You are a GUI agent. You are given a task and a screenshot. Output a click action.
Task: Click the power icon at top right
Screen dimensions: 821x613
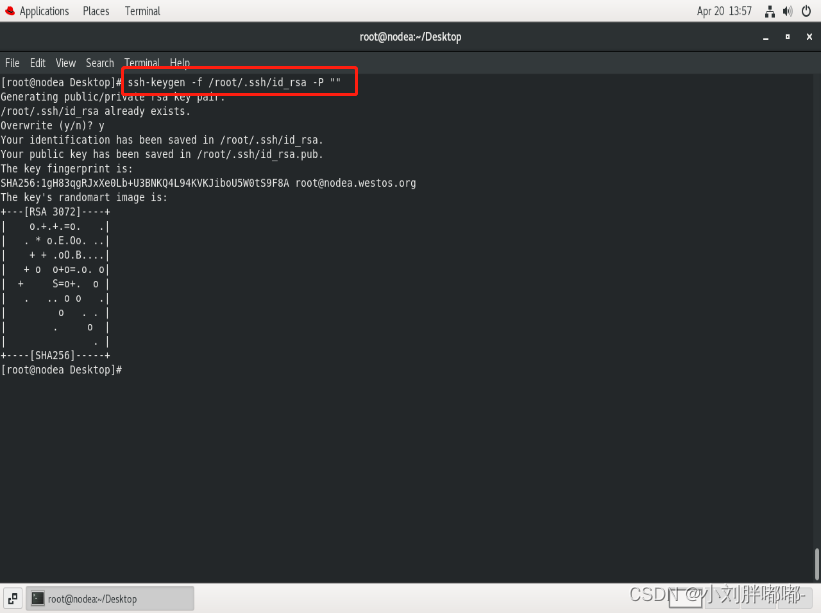[806, 11]
